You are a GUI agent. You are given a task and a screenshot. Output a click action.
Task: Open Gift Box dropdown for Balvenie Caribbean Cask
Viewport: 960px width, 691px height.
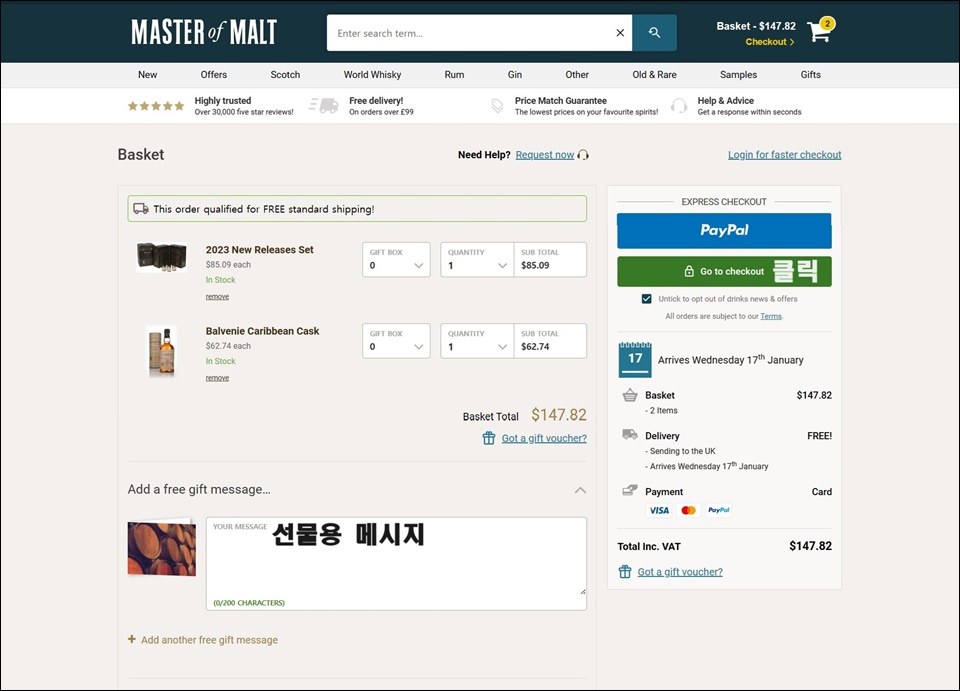pos(396,341)
